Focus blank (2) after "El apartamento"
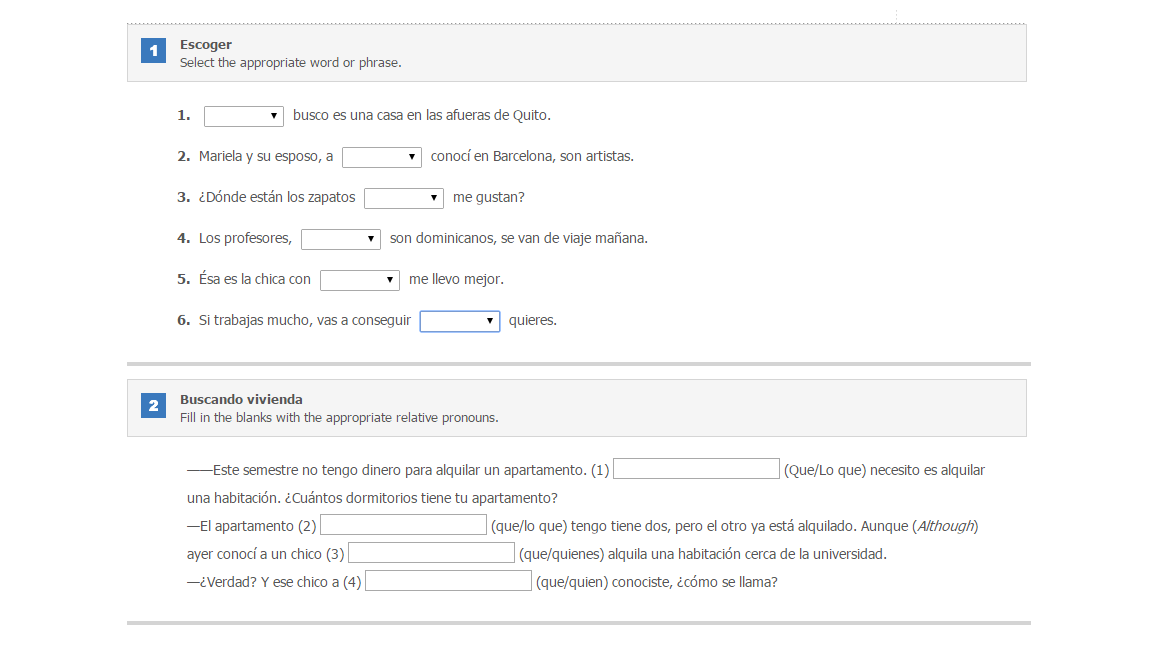This screenshot has height=648, width=1152. (403, 525)
